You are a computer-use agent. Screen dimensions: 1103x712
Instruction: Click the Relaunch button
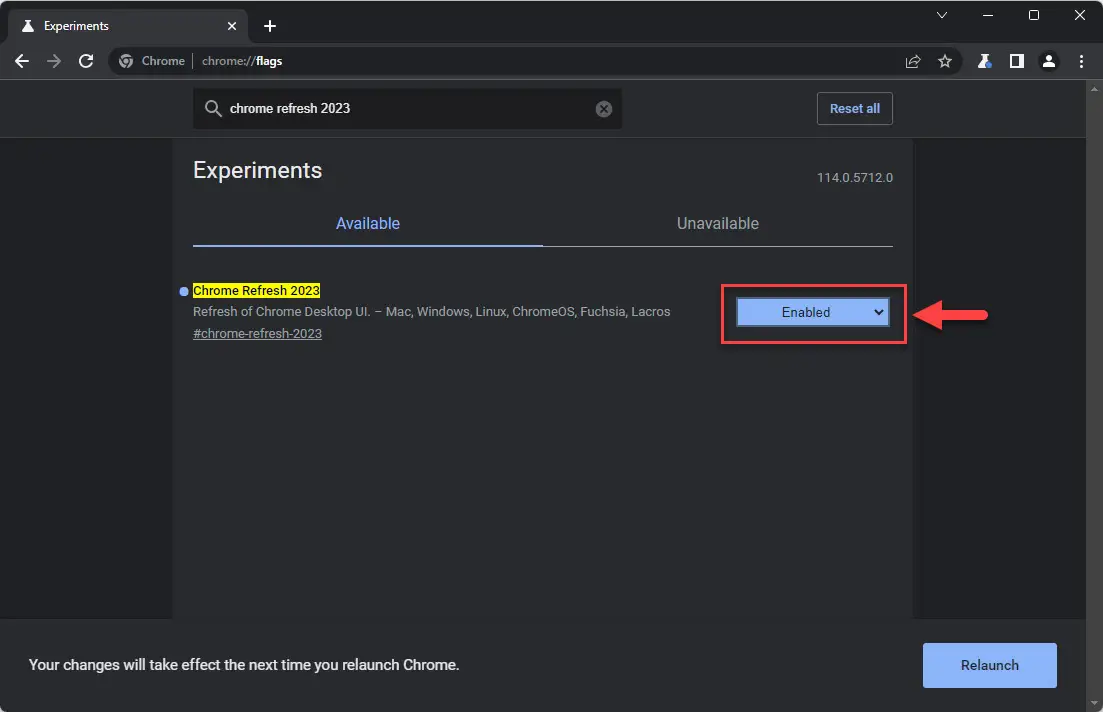click(989, 665)
